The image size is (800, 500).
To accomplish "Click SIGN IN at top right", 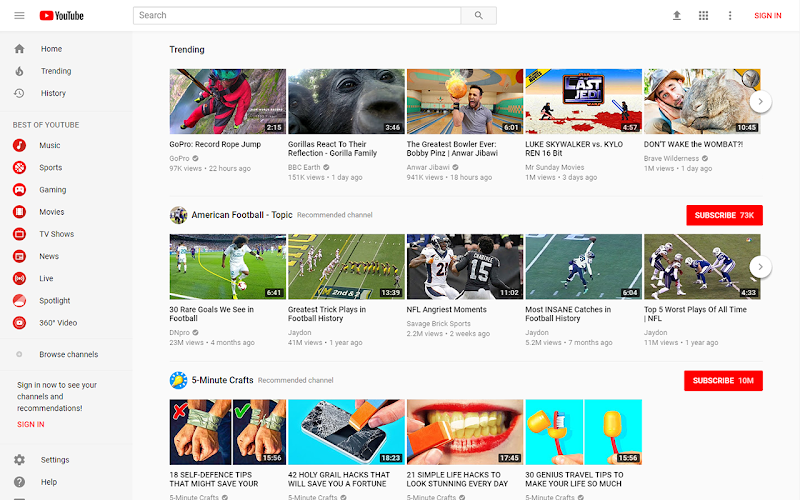I will 768,16.
